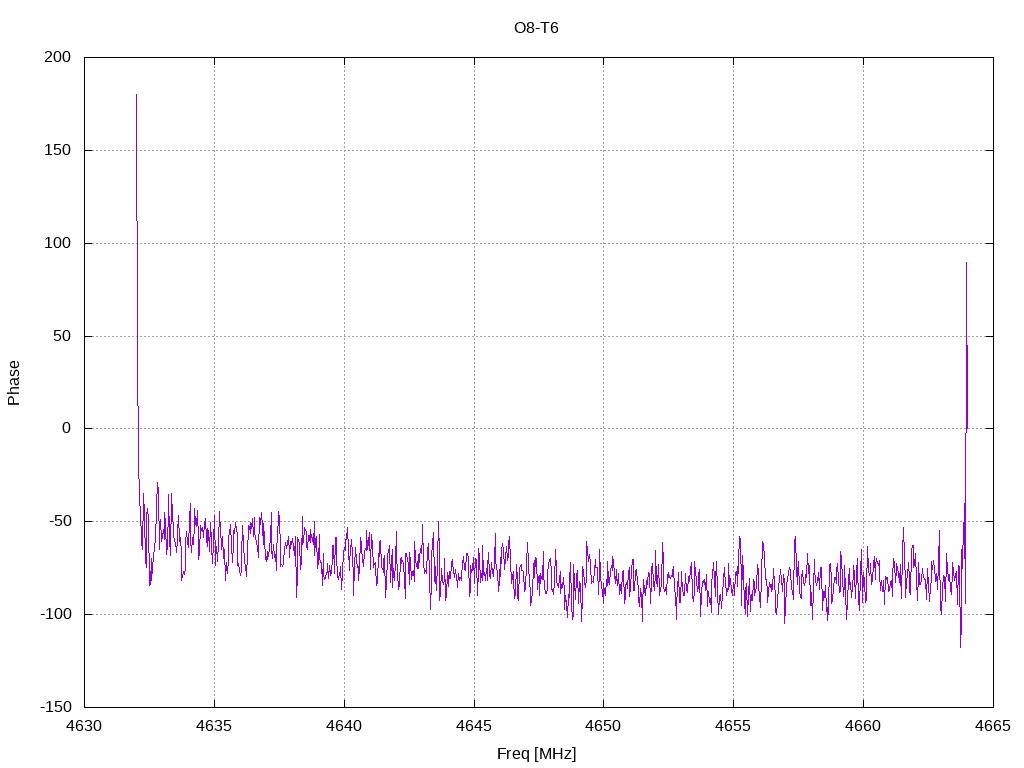Select the Phase y-axis label
This screenshot has width=1024, height=768.
pos(14,383)
